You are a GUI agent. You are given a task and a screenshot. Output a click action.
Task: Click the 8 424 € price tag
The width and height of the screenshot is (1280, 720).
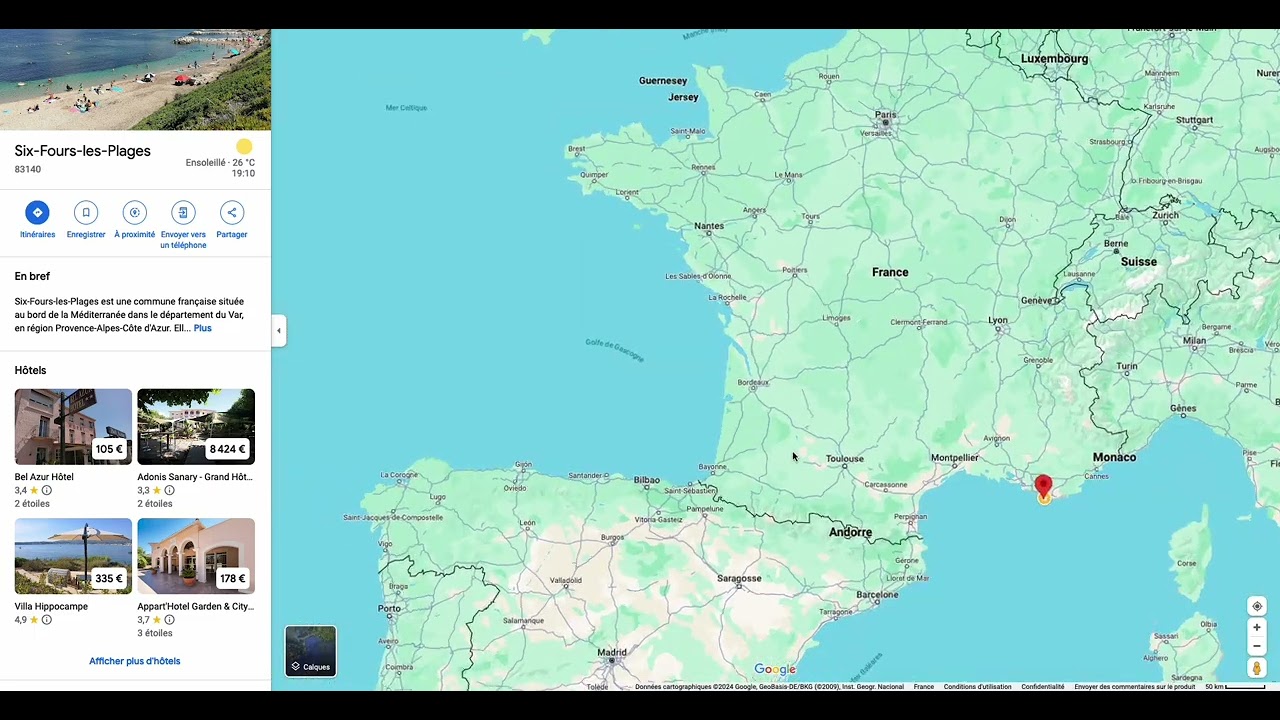[227, 449]
